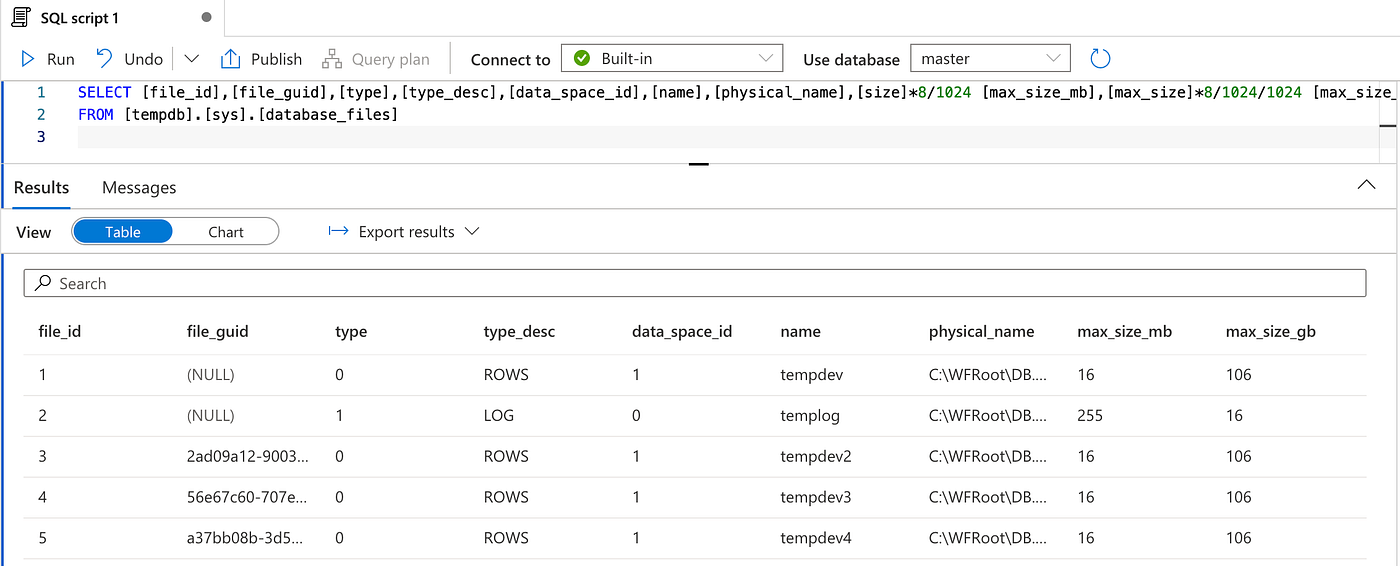This screenshot has height=566, width=1400.
Task: Open the Use database master dropdown
Action: (990, 59)
